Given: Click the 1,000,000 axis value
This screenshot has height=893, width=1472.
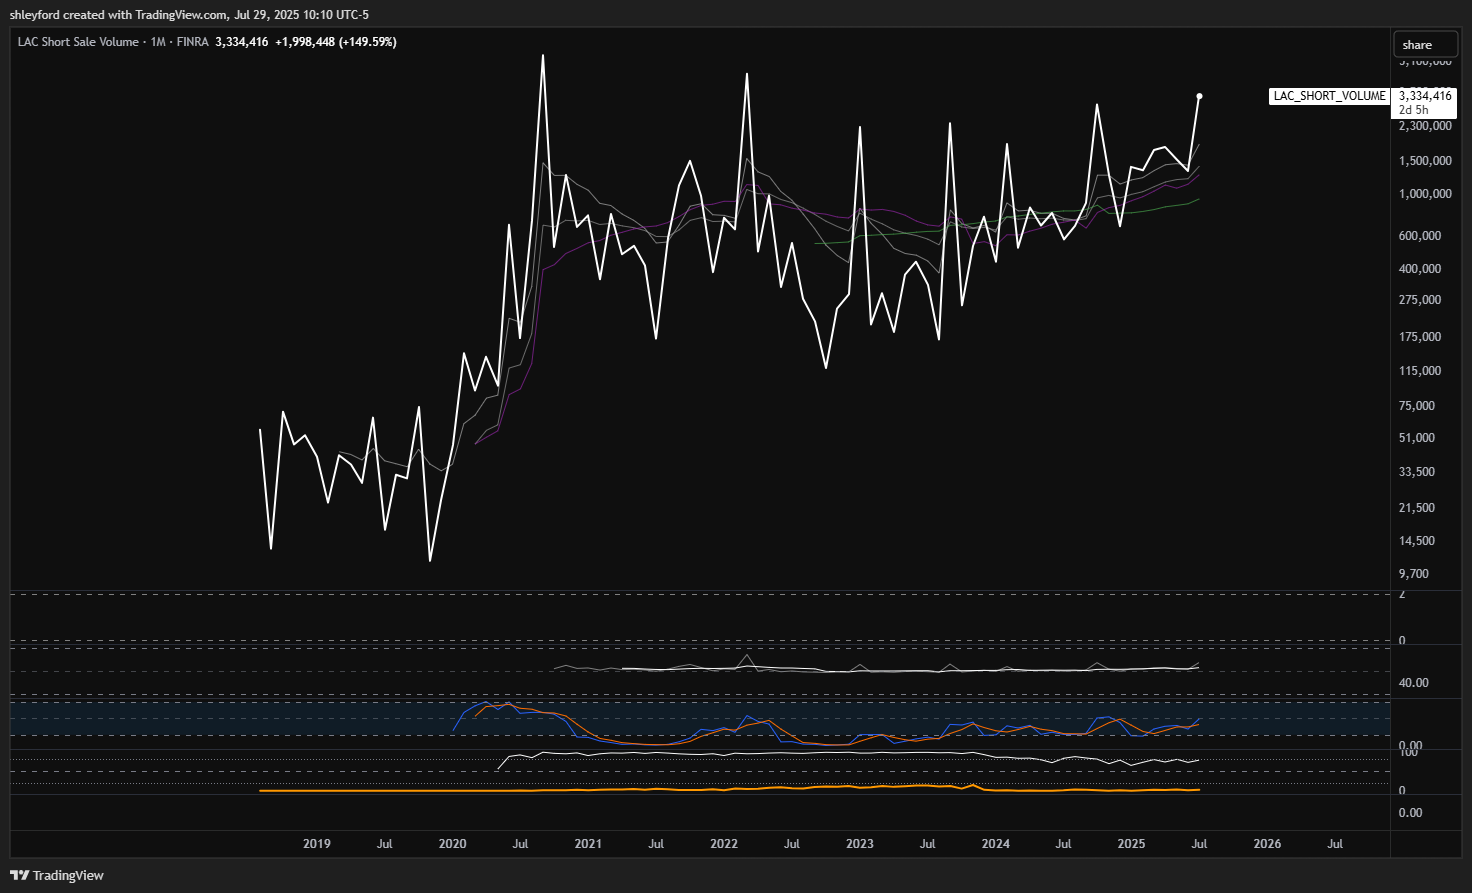Looking at the screenshot, I should 1425,194.
